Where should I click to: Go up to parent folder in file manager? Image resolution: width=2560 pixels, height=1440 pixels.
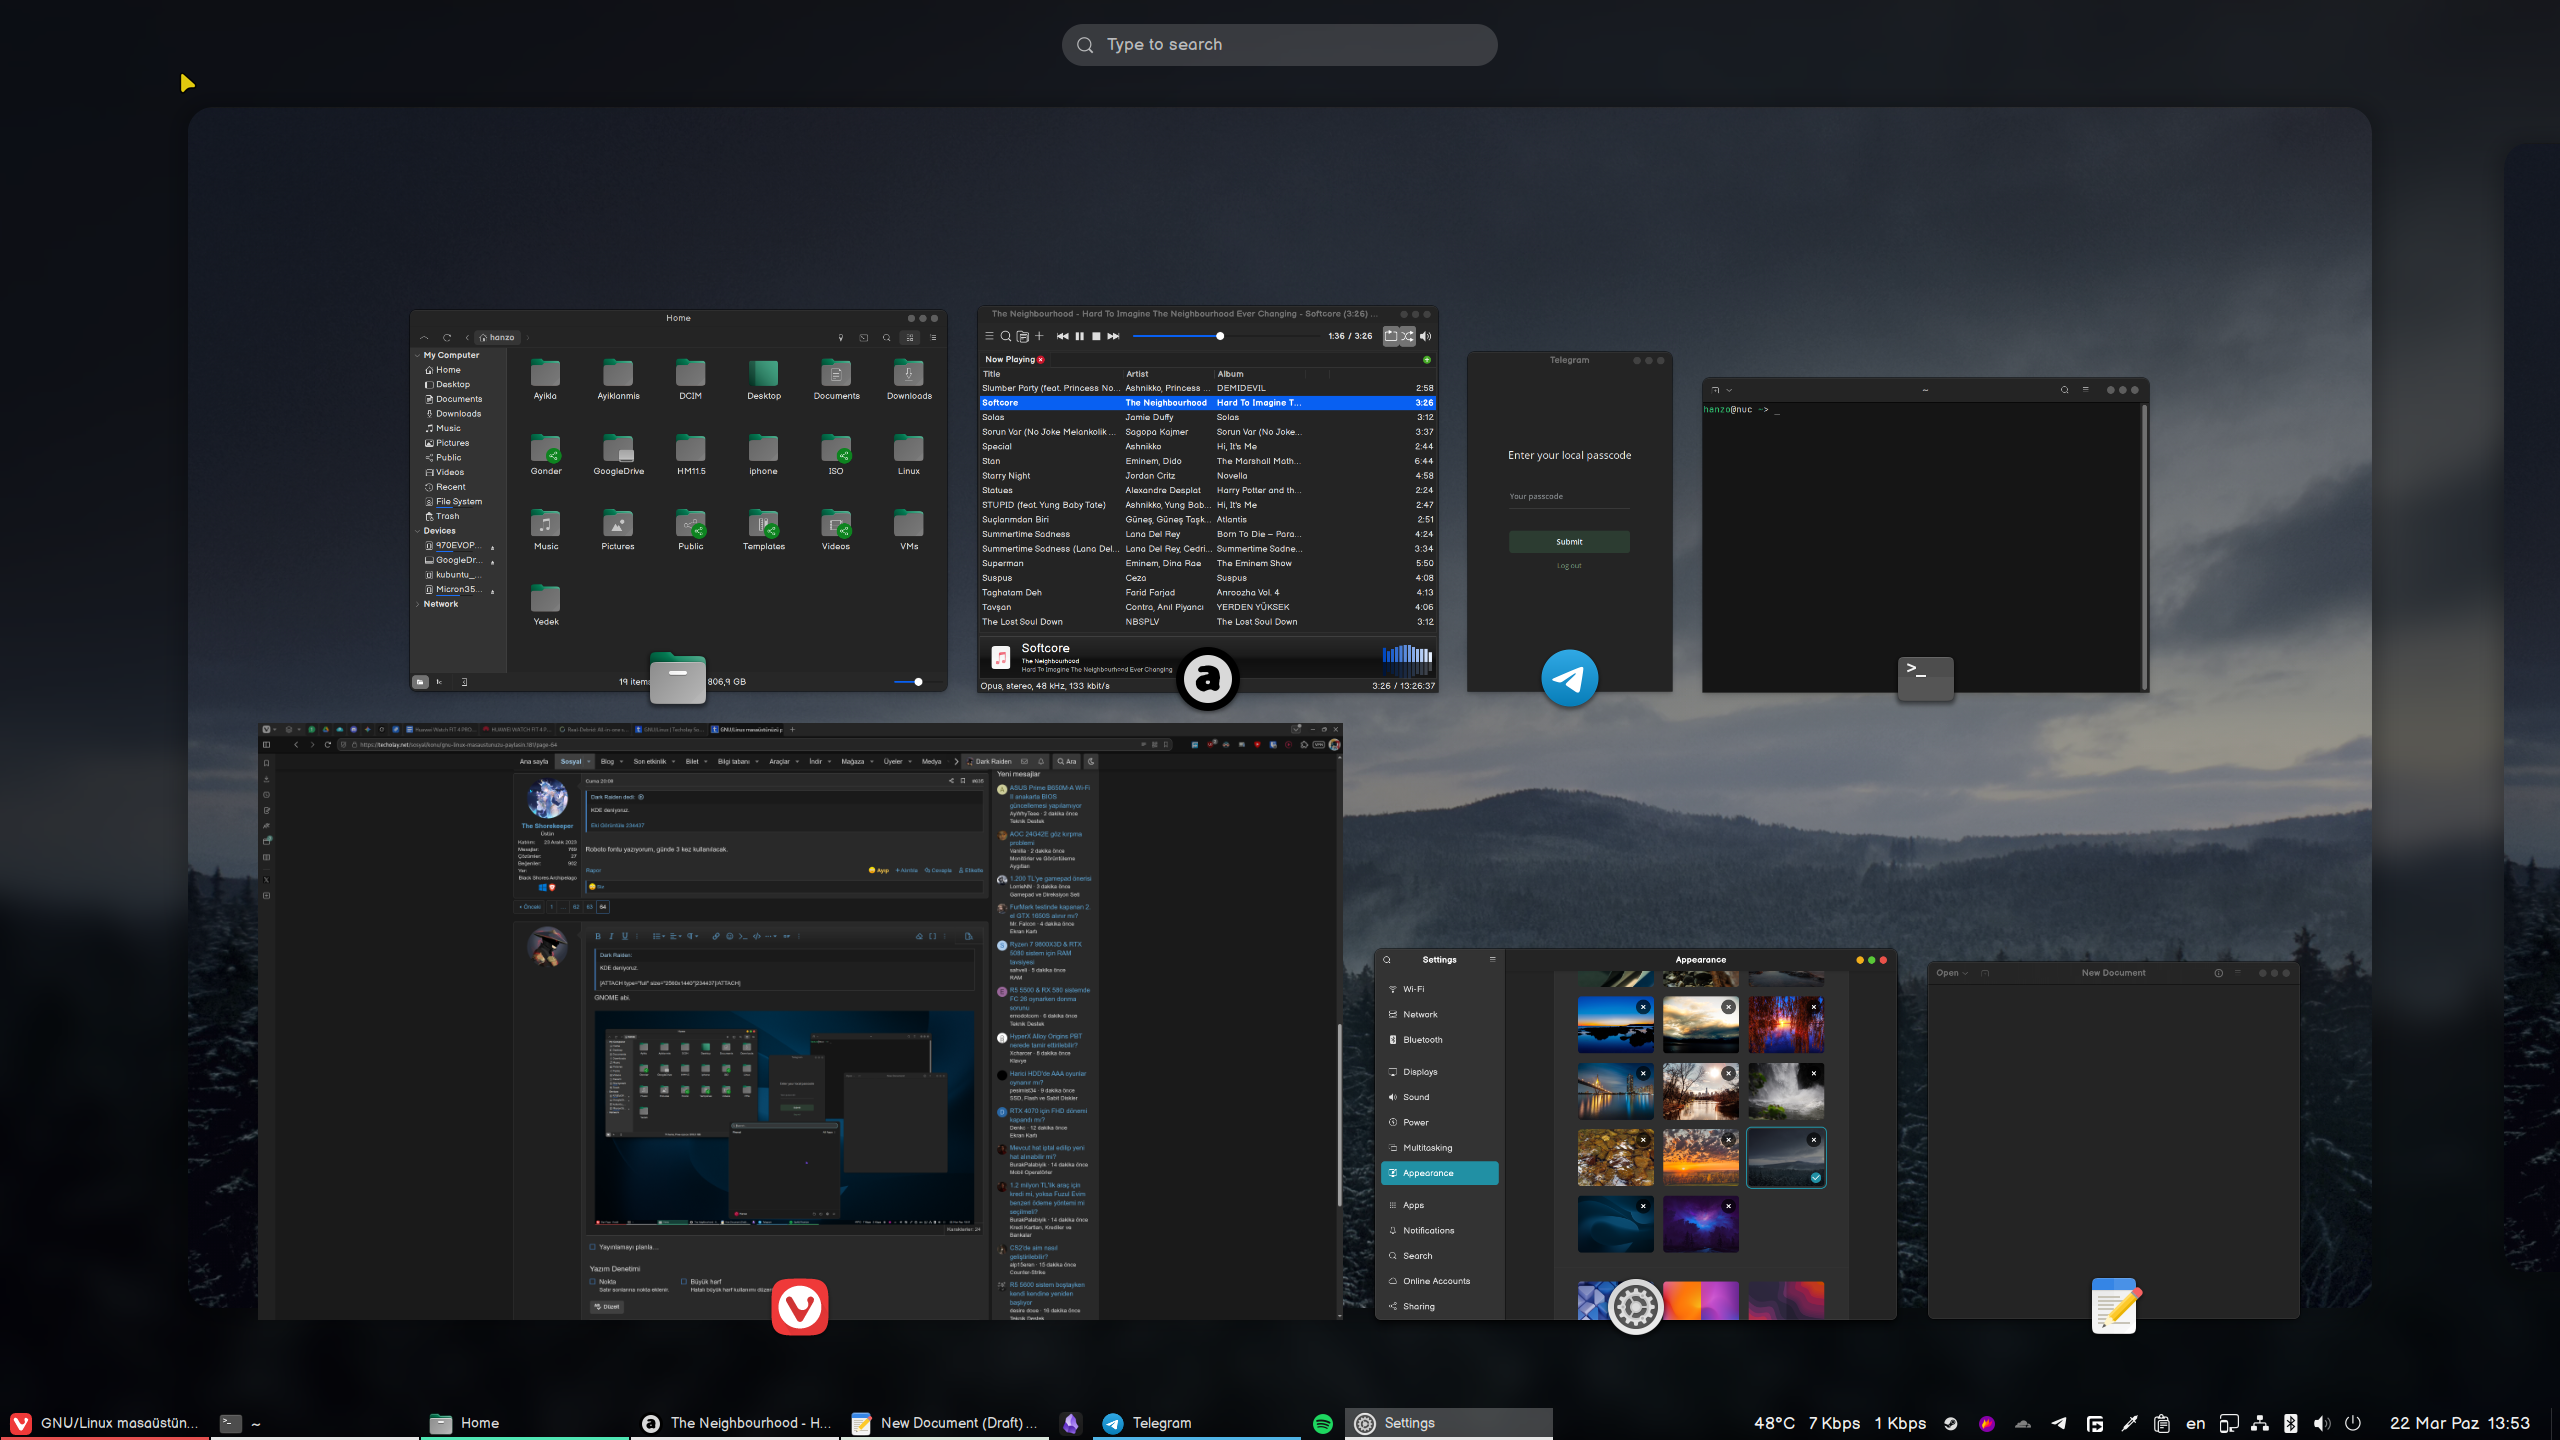(424, 338)
